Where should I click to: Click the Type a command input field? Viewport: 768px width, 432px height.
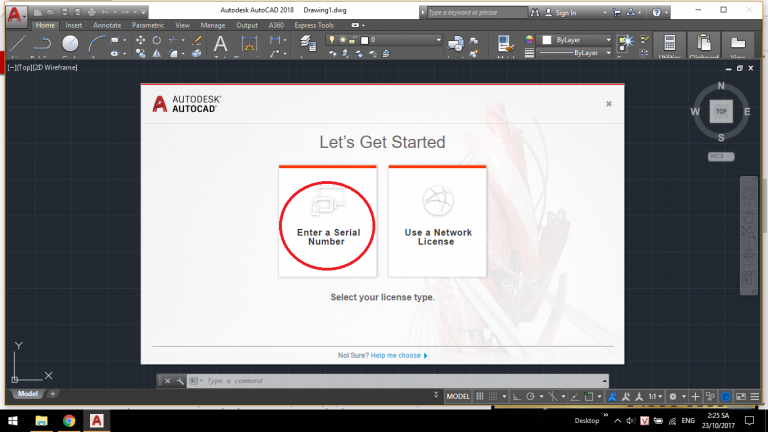pos(400,381)
